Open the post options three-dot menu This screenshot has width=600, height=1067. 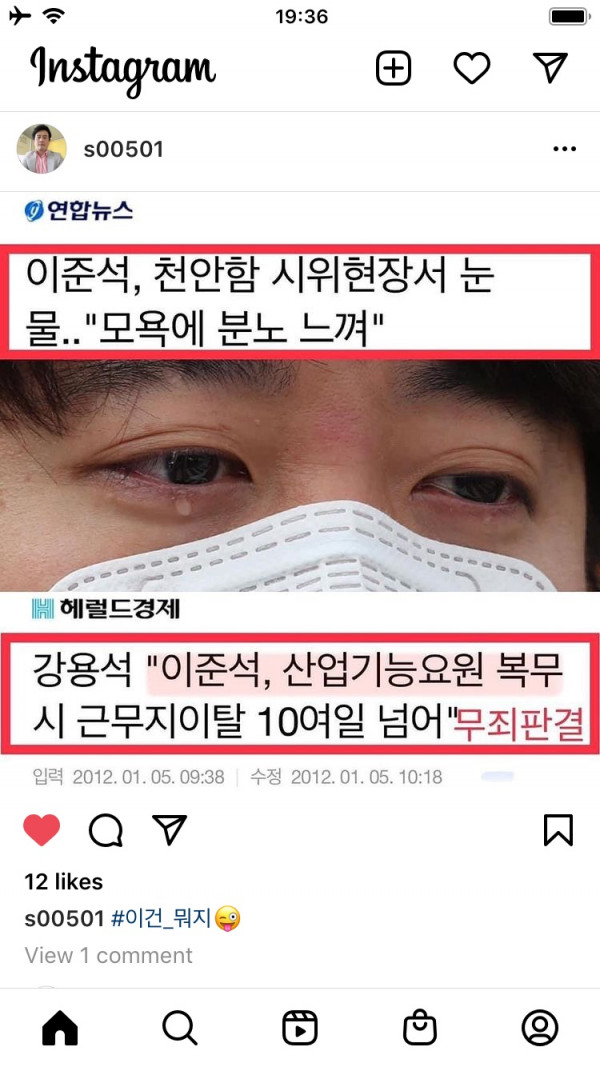tap(565, 149)
